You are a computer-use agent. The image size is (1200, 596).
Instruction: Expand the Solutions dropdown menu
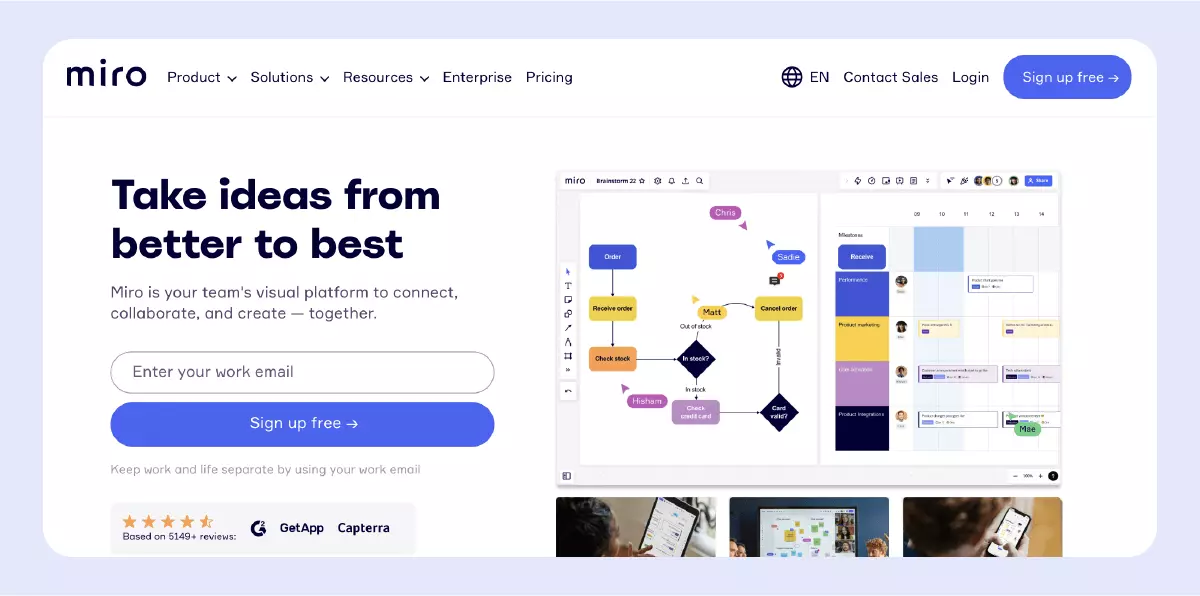[x=290, y=77]
